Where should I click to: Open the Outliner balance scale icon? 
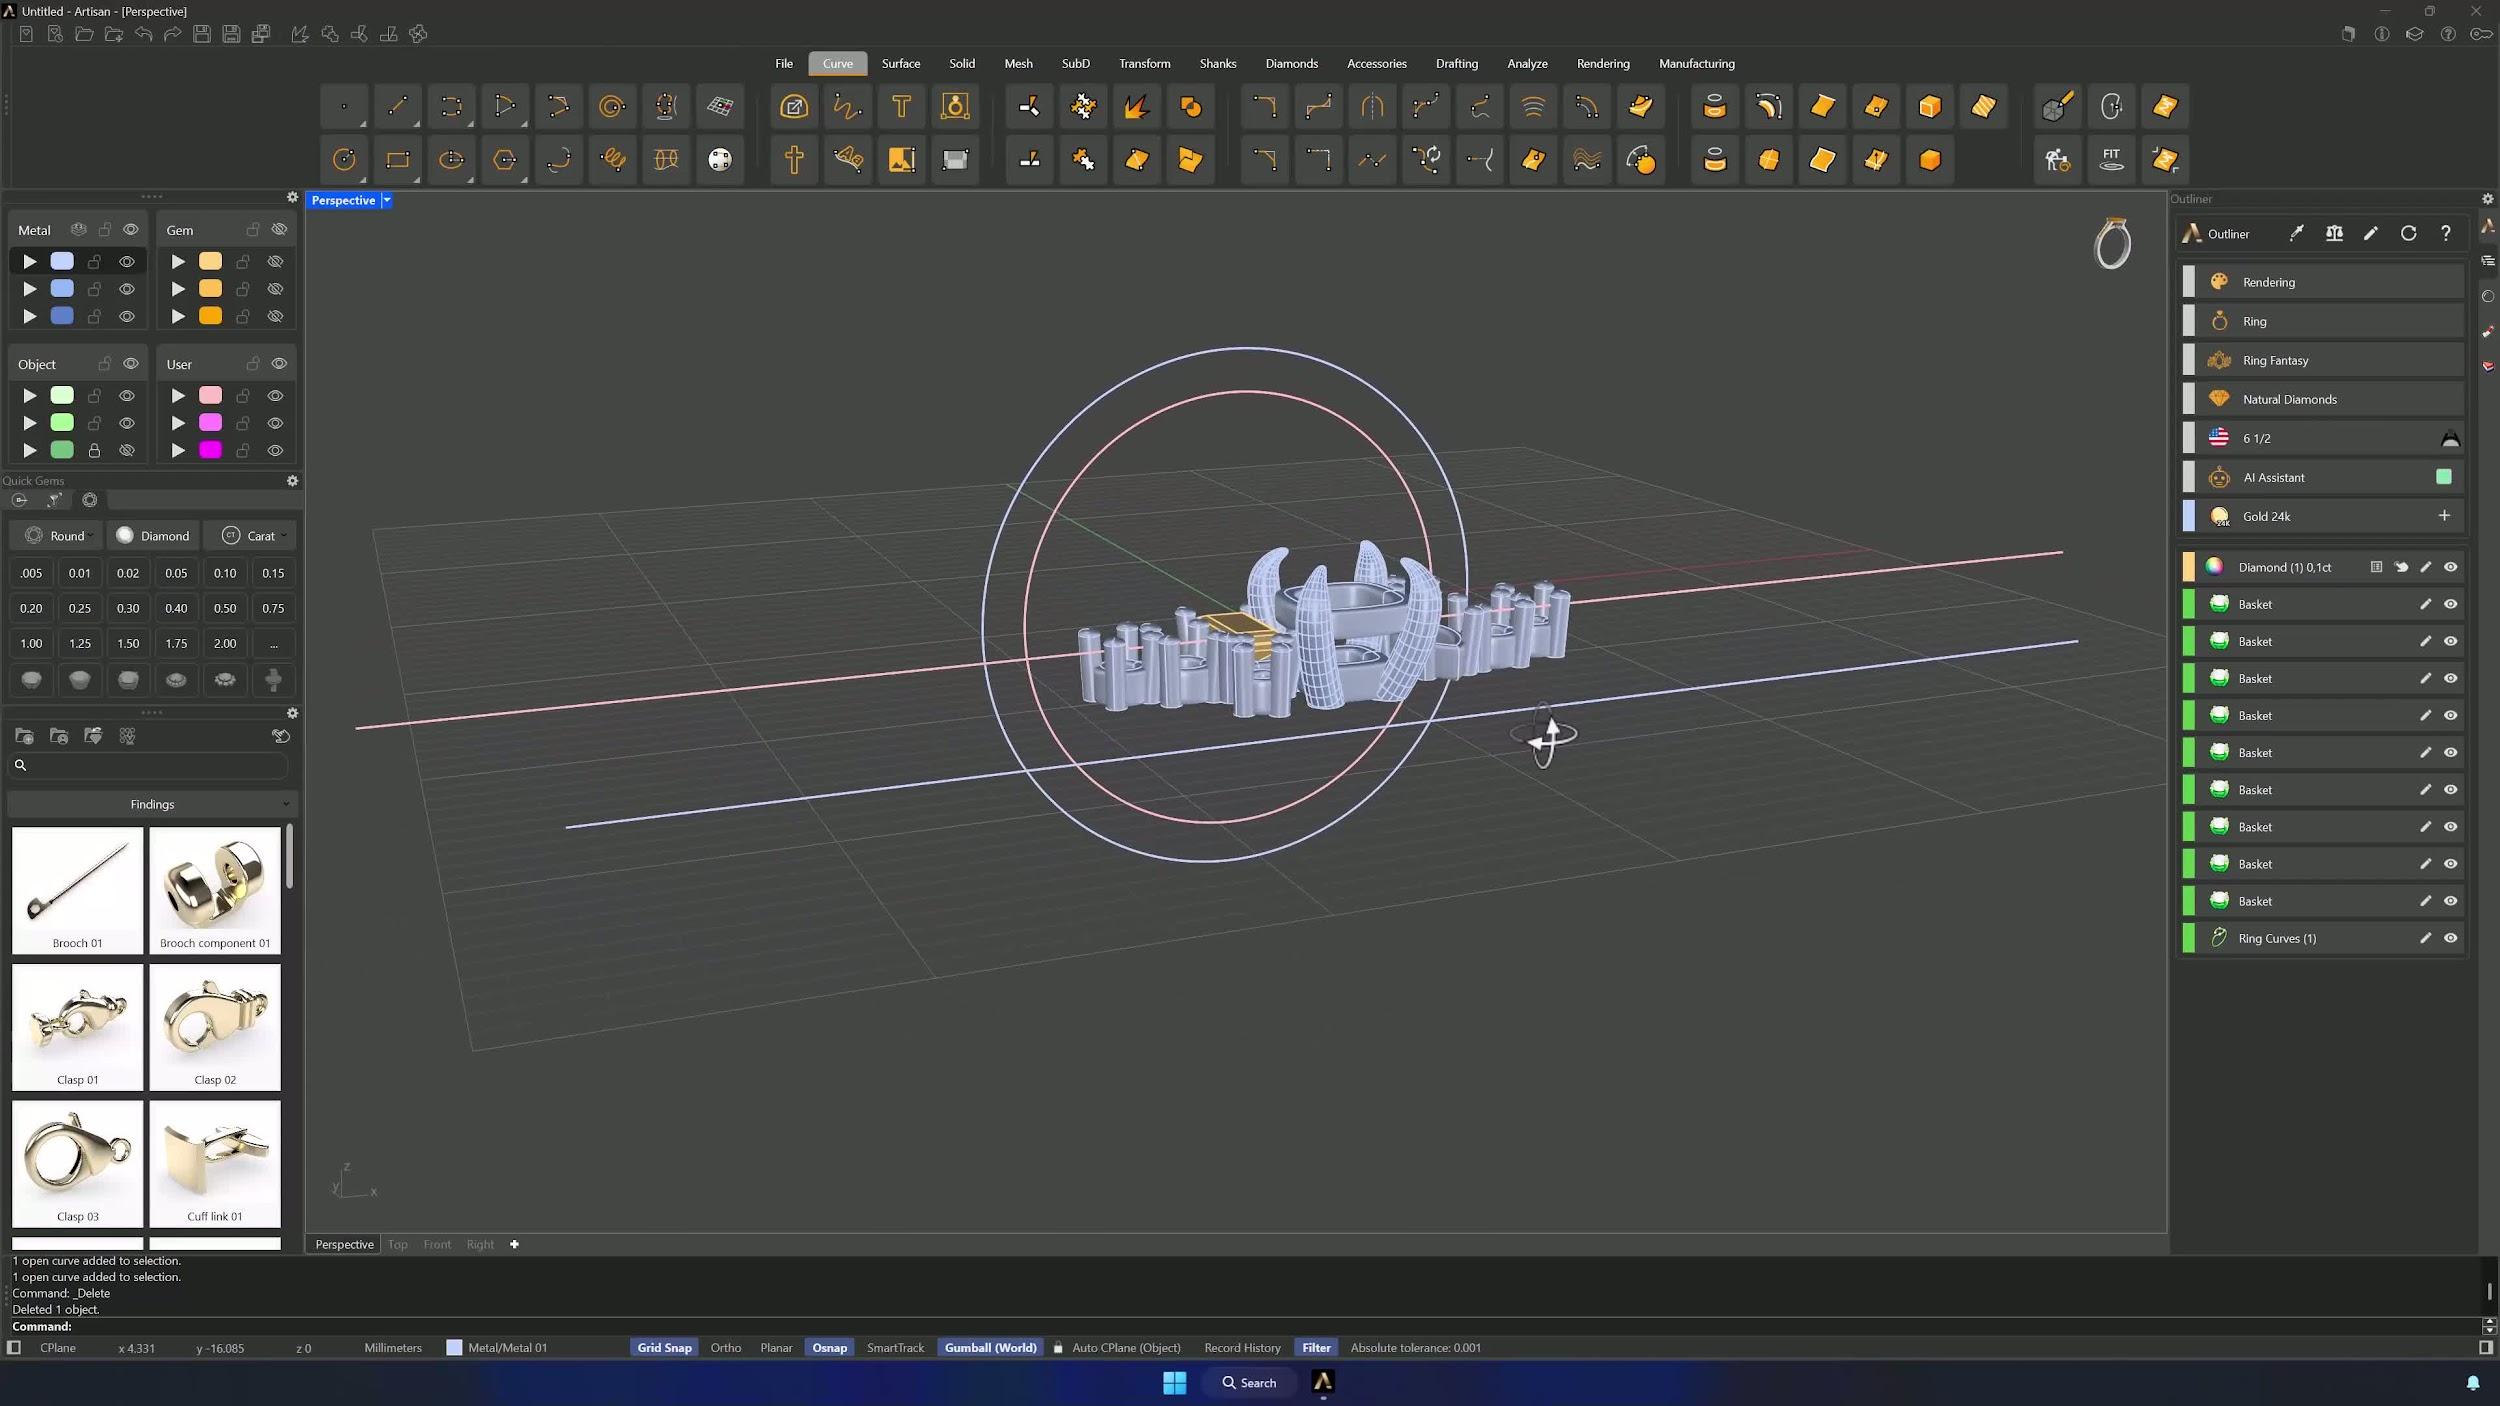click(2334, 233)
